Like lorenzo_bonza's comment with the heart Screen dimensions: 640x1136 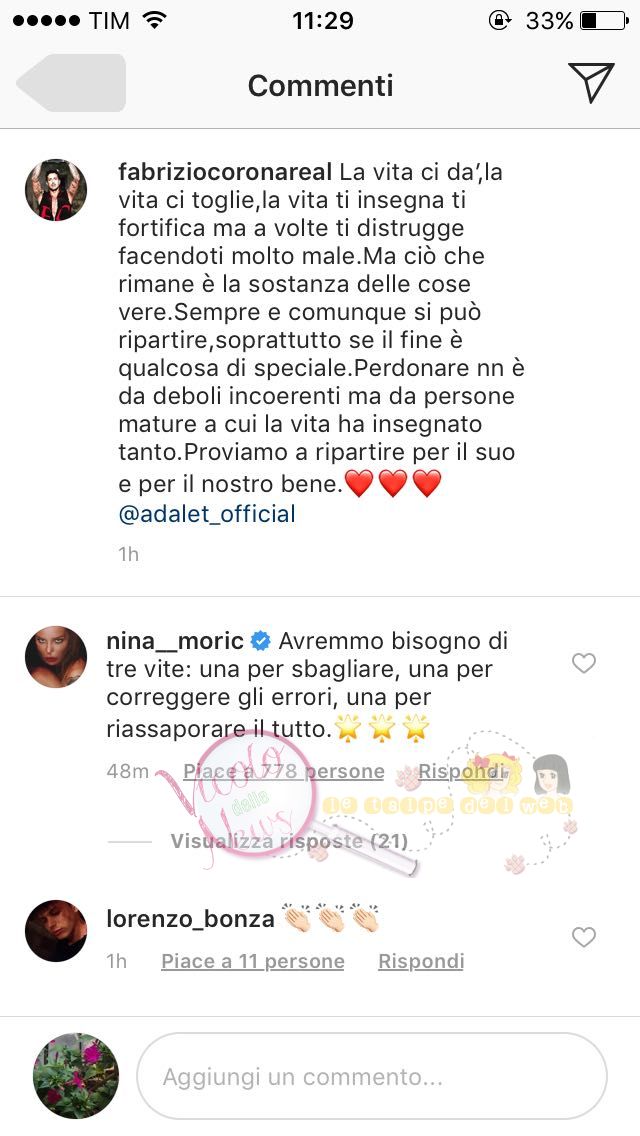click(x=583, y=937)
